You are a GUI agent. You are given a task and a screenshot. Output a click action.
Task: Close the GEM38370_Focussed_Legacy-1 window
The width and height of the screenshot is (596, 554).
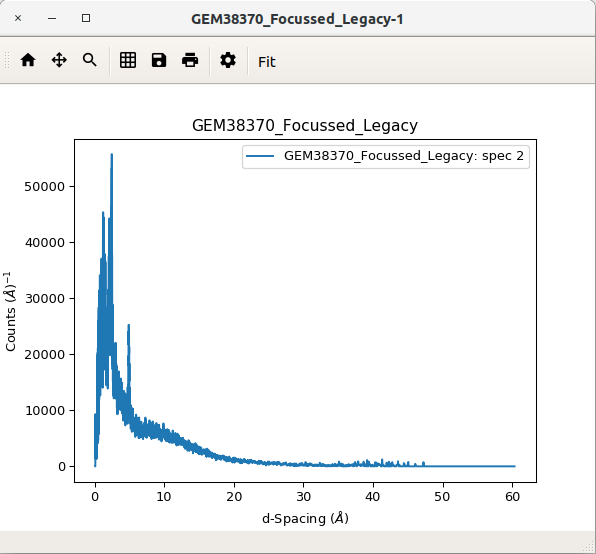click(18, 18)
